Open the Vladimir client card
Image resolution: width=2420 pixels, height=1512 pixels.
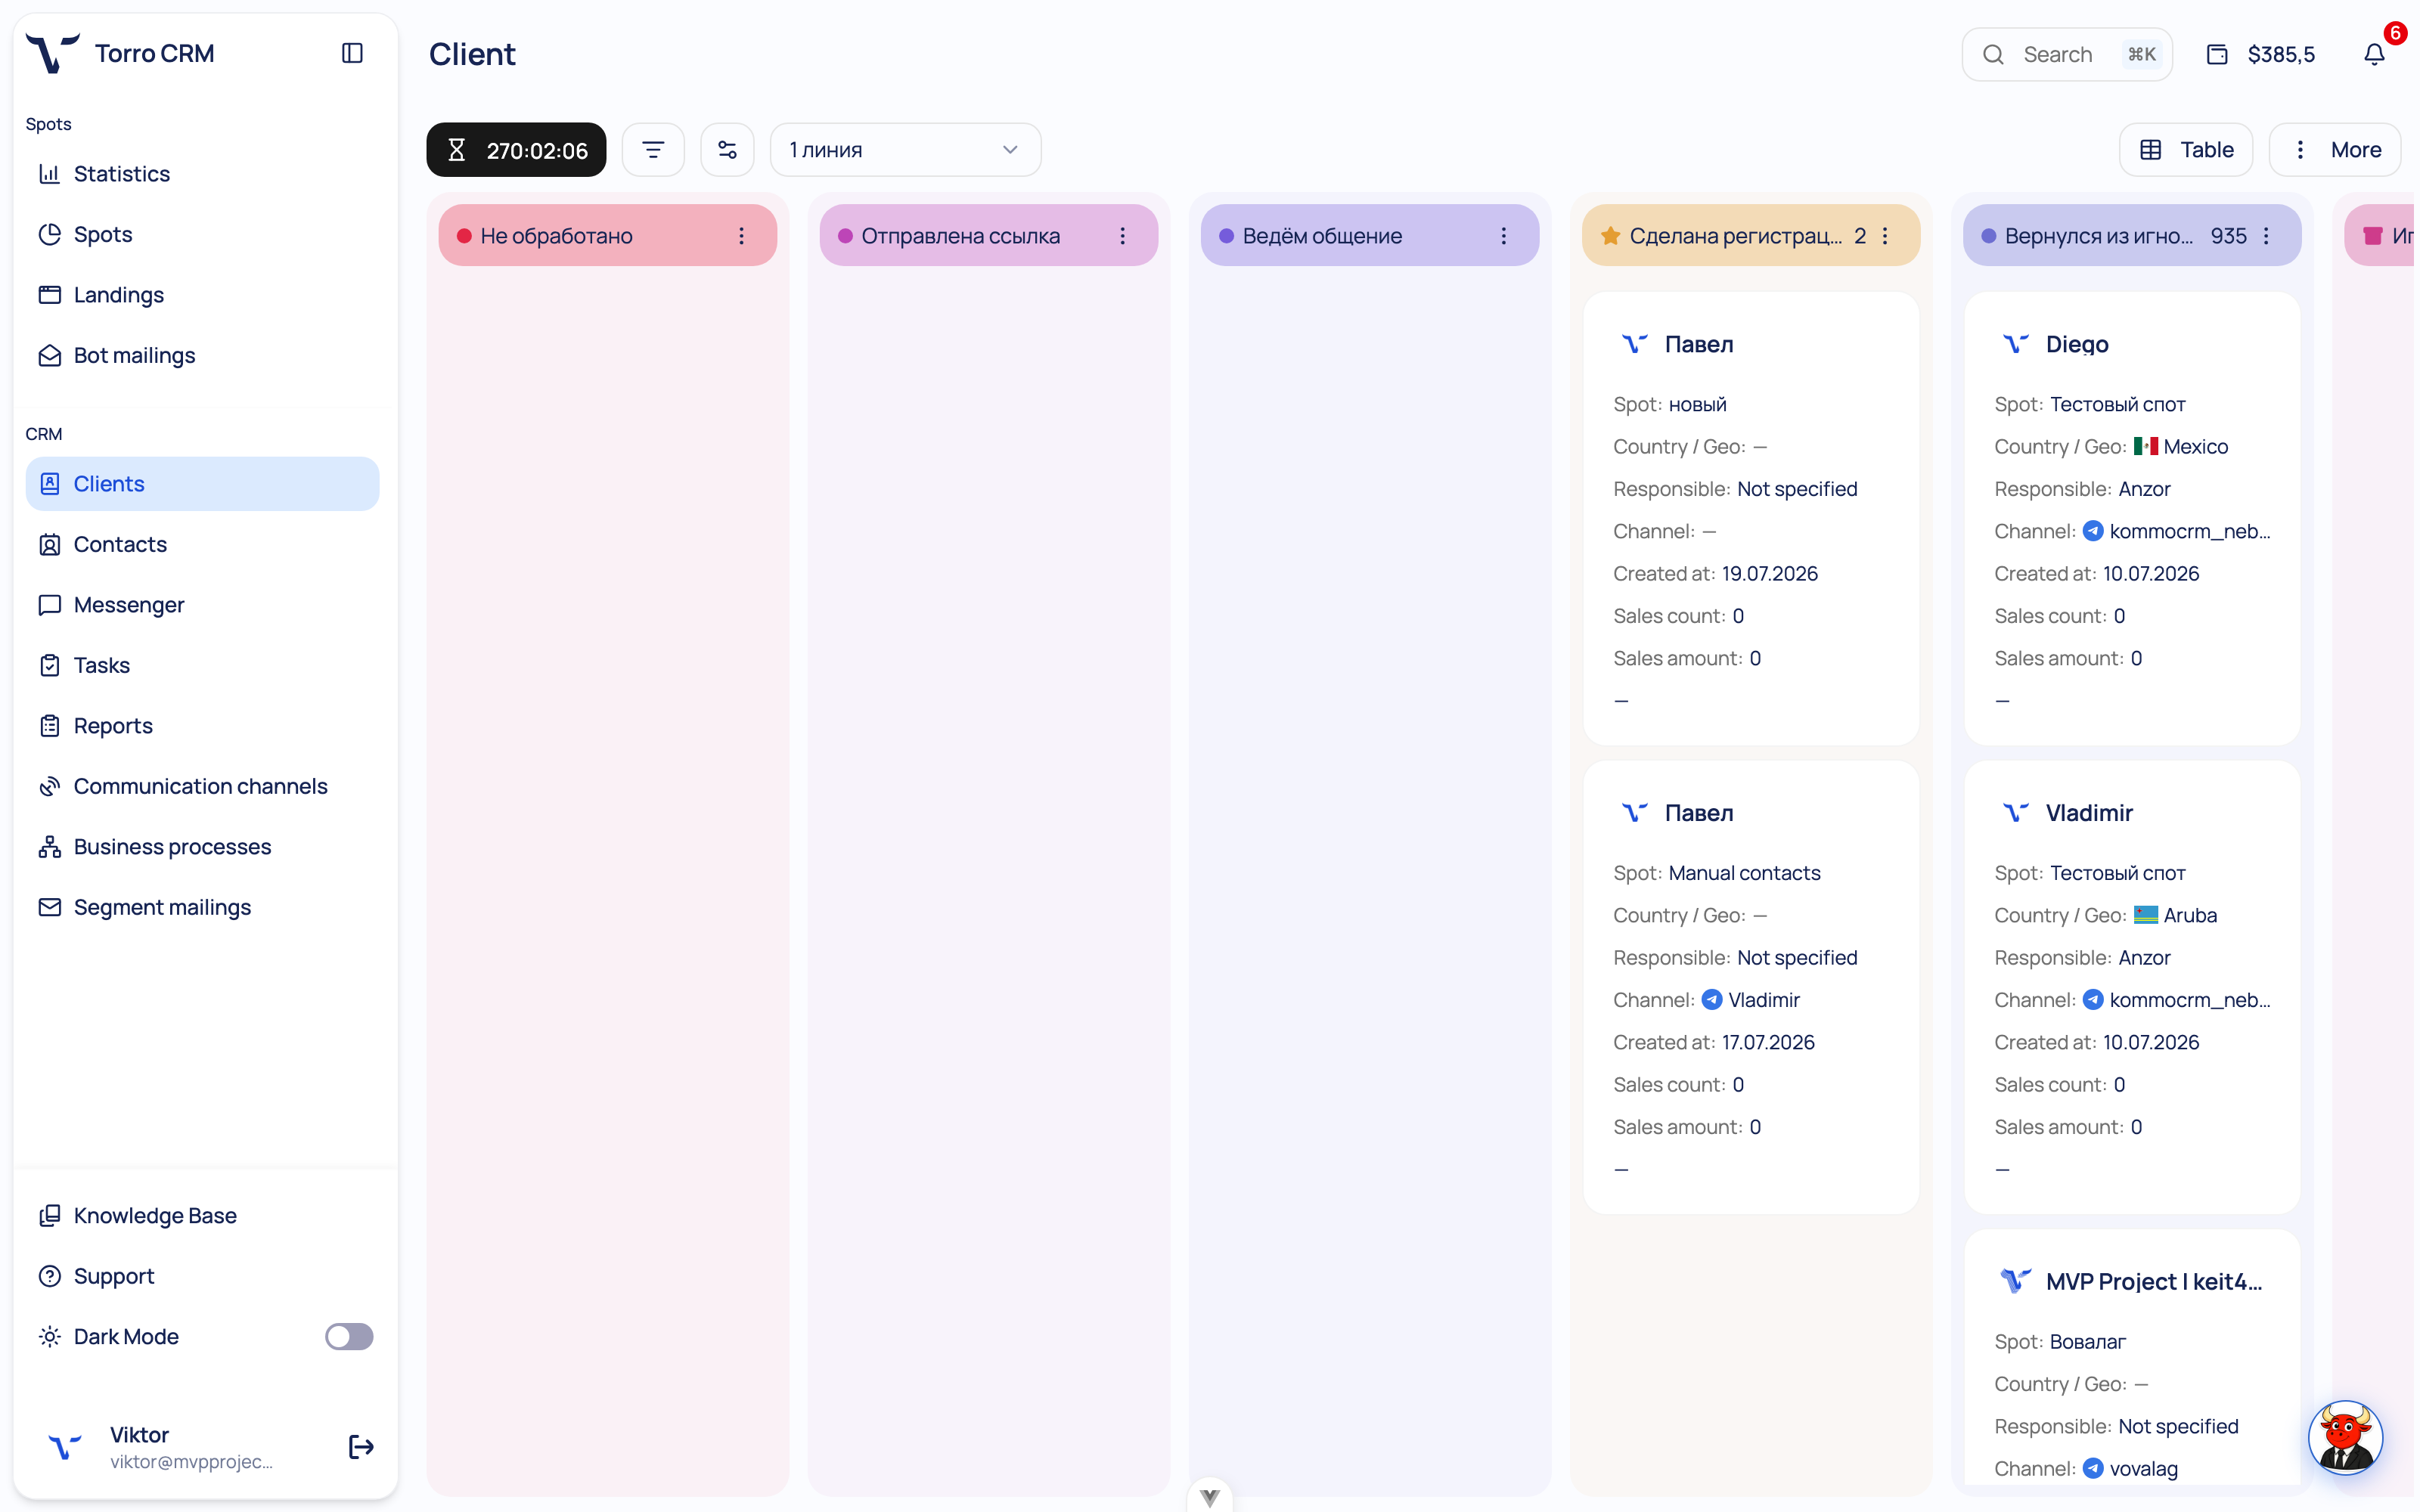coord(2131,988)
